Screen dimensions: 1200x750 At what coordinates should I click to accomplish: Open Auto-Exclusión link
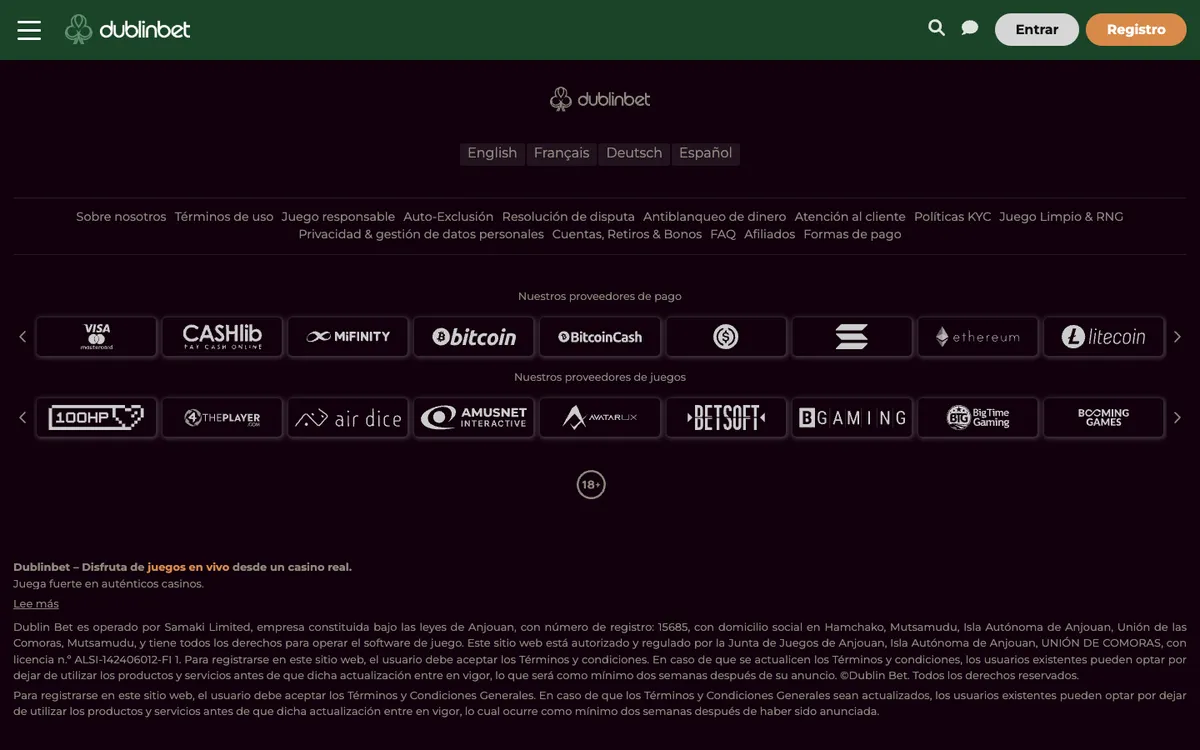448,217
